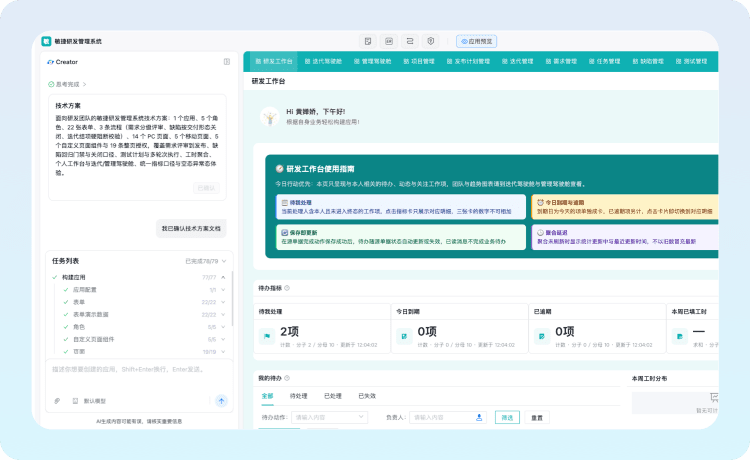Viewport: 750px width, 460px height.
Task: Switch to 研发工作台 nav tab
Action: pos(274,61)
